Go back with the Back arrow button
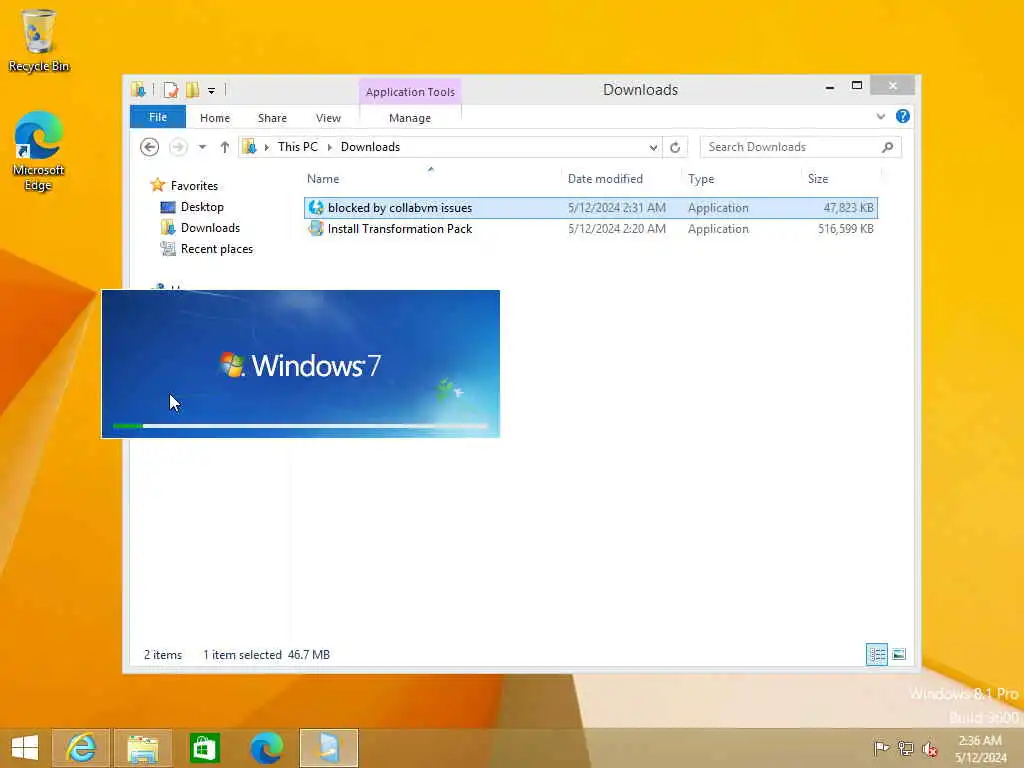The image size is (1024, 768). point(150,147)
